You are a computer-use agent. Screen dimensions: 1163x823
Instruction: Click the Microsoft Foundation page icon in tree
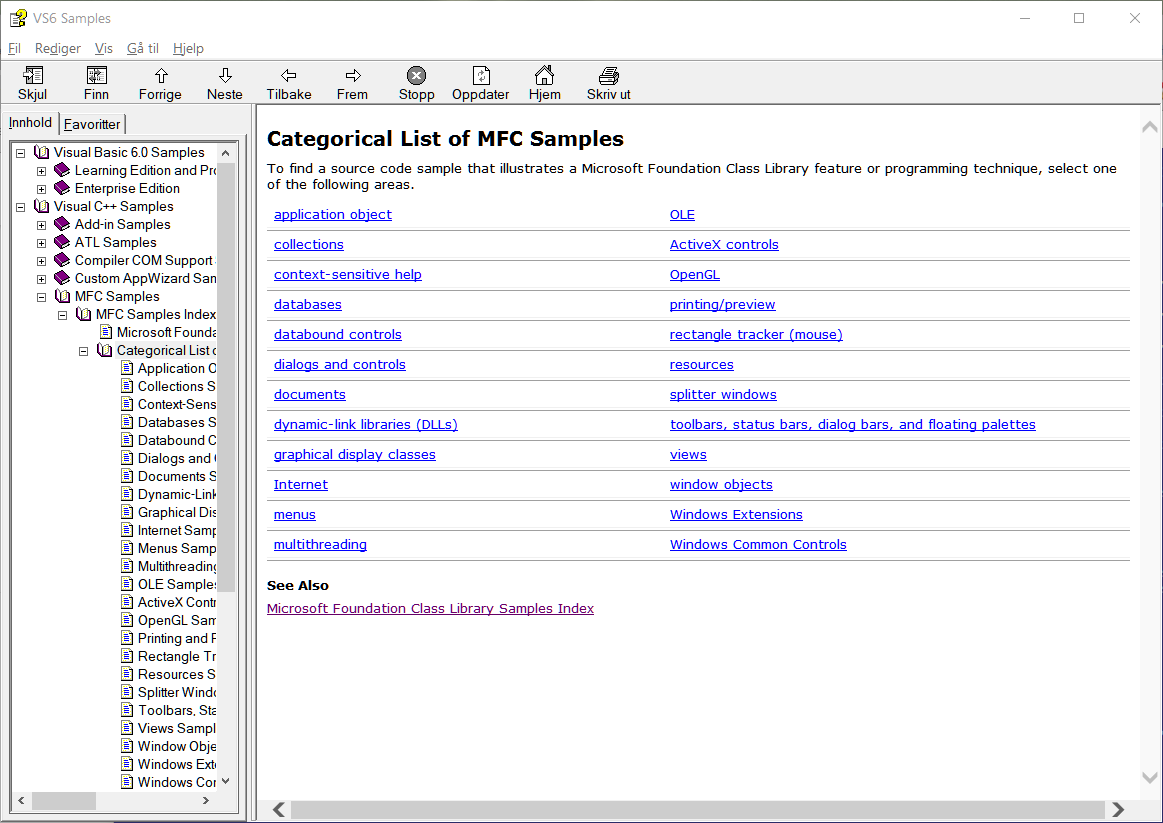(x=106, y=332)
